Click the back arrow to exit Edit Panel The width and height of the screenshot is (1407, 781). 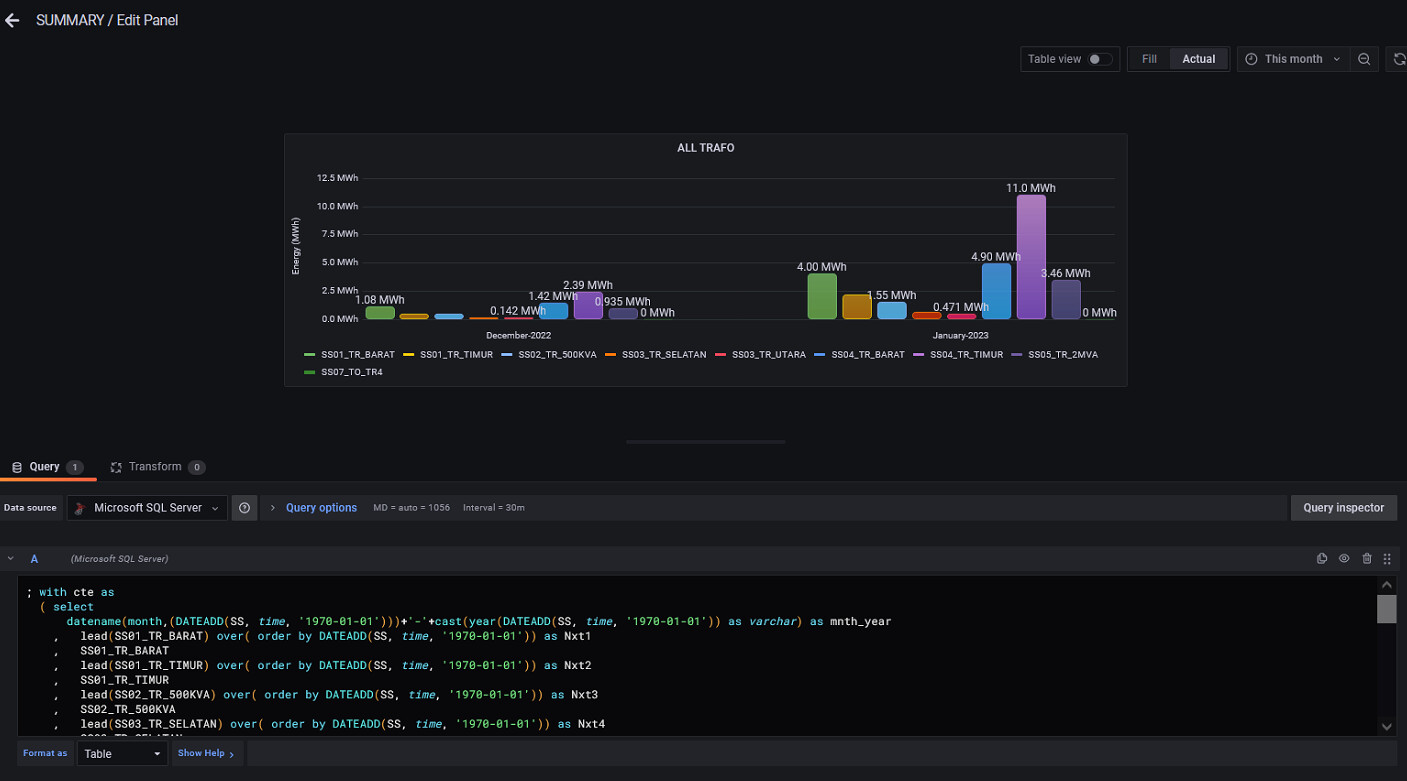[x=12, y=20]
